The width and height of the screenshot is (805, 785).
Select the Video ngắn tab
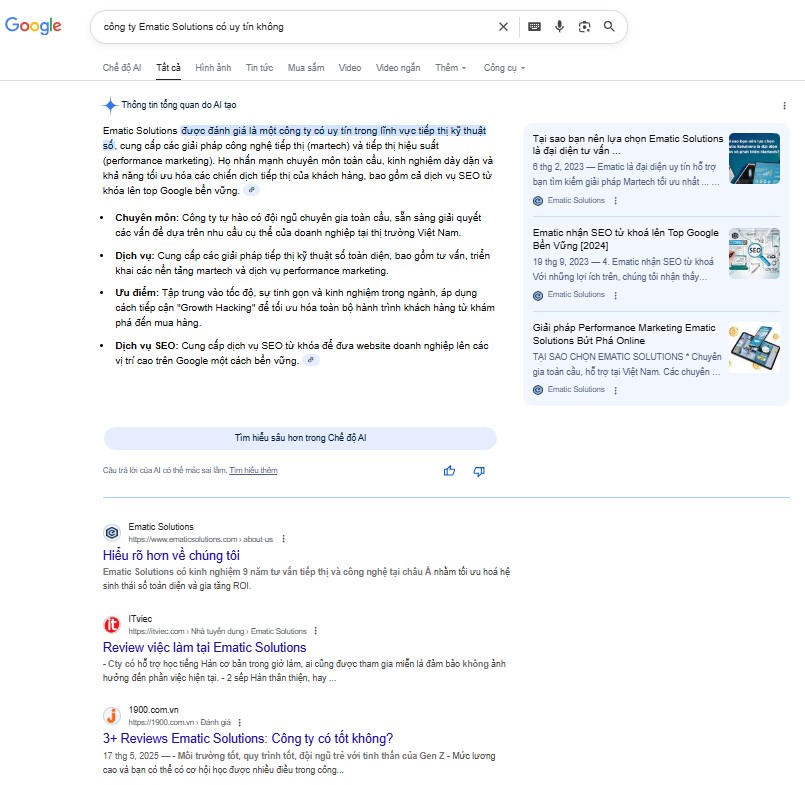click(399, 68)
